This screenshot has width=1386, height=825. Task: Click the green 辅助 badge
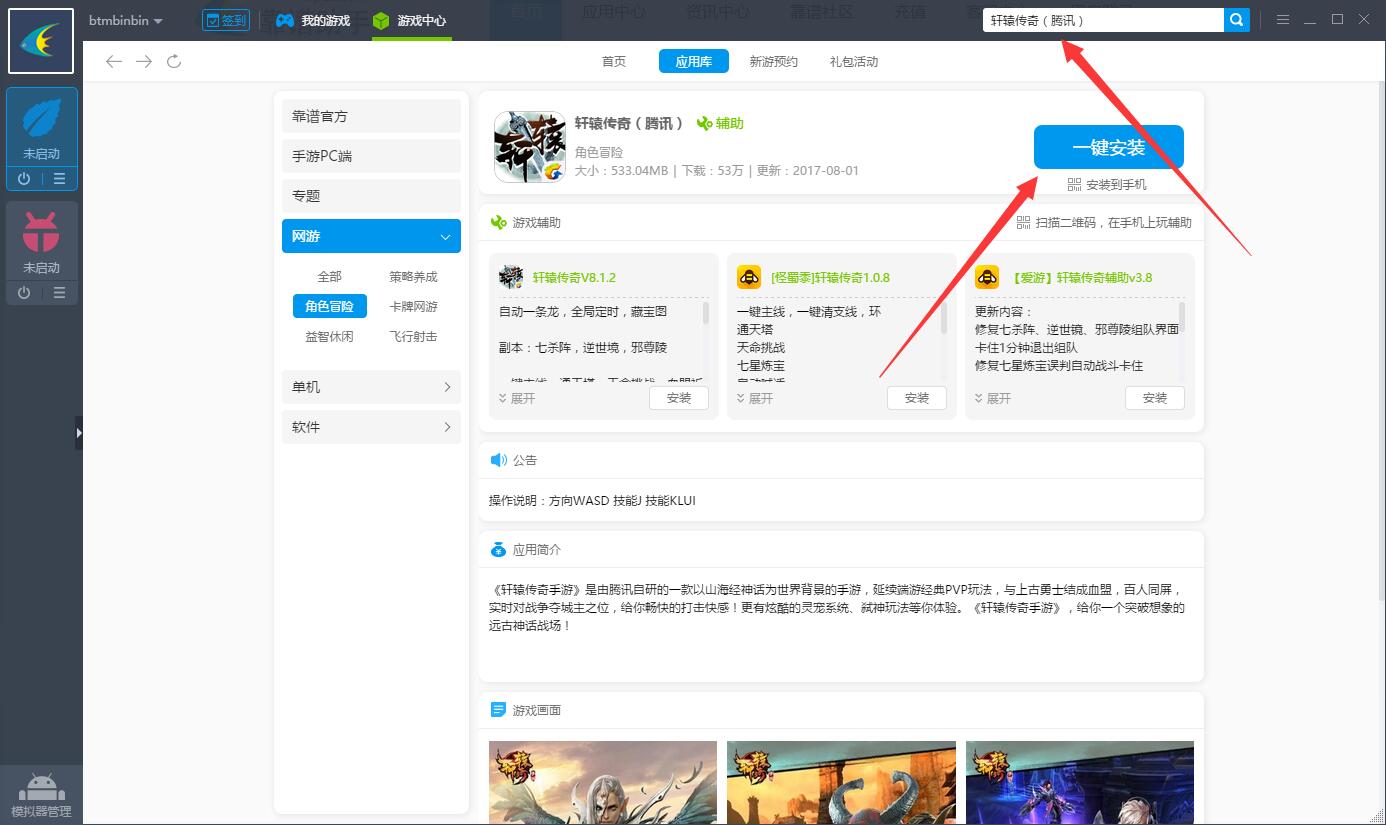[x=720, y=123]
